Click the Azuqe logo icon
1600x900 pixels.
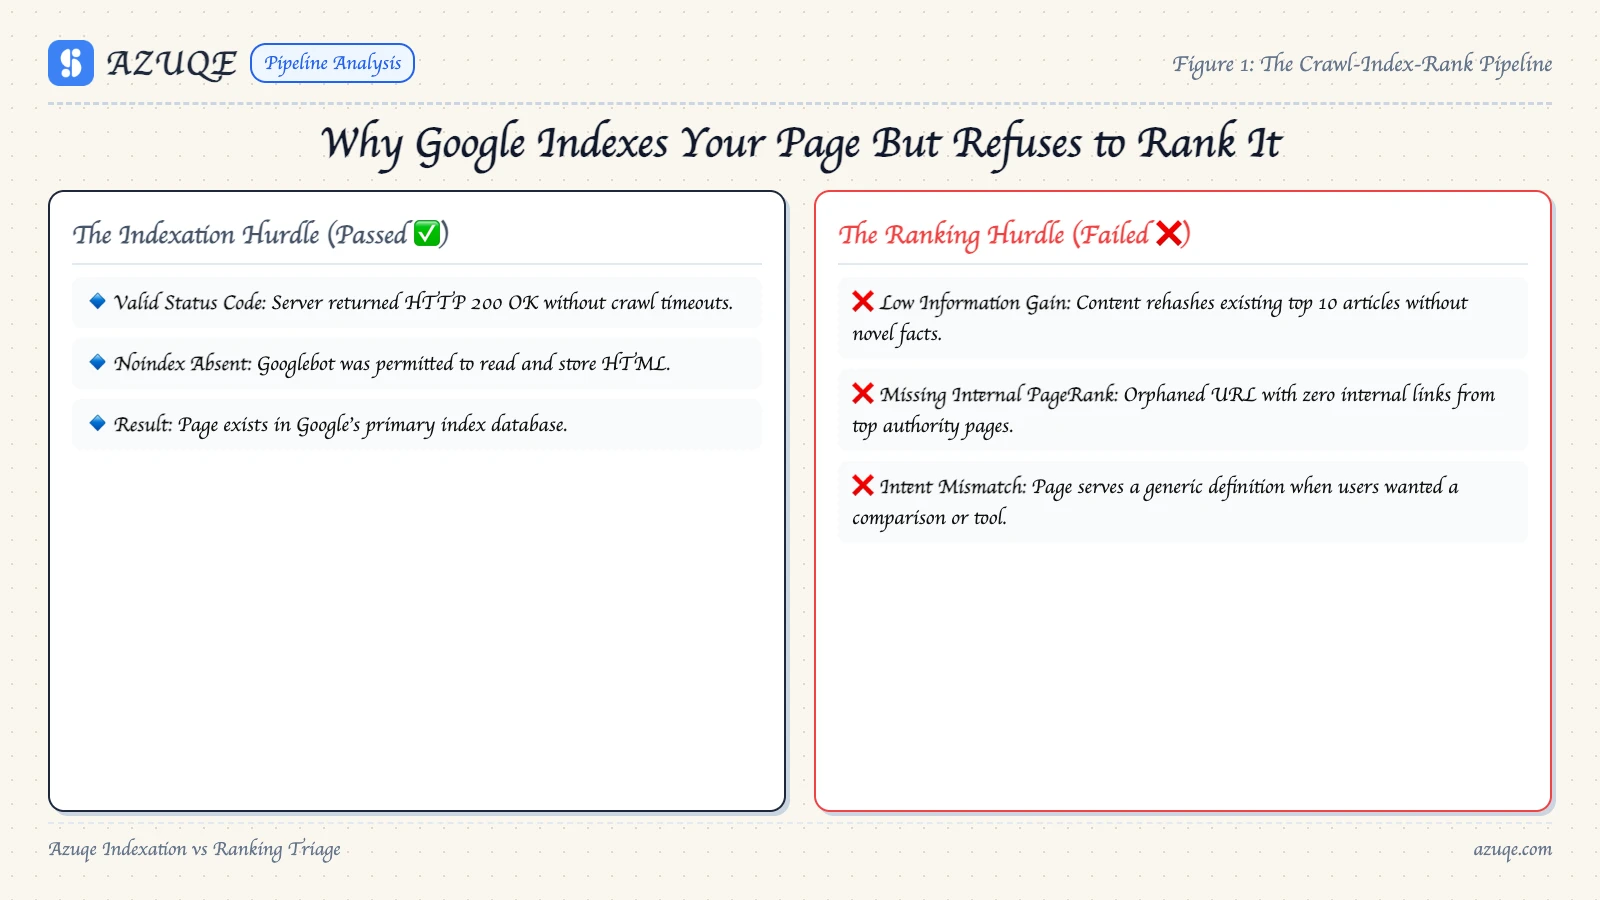71,63
